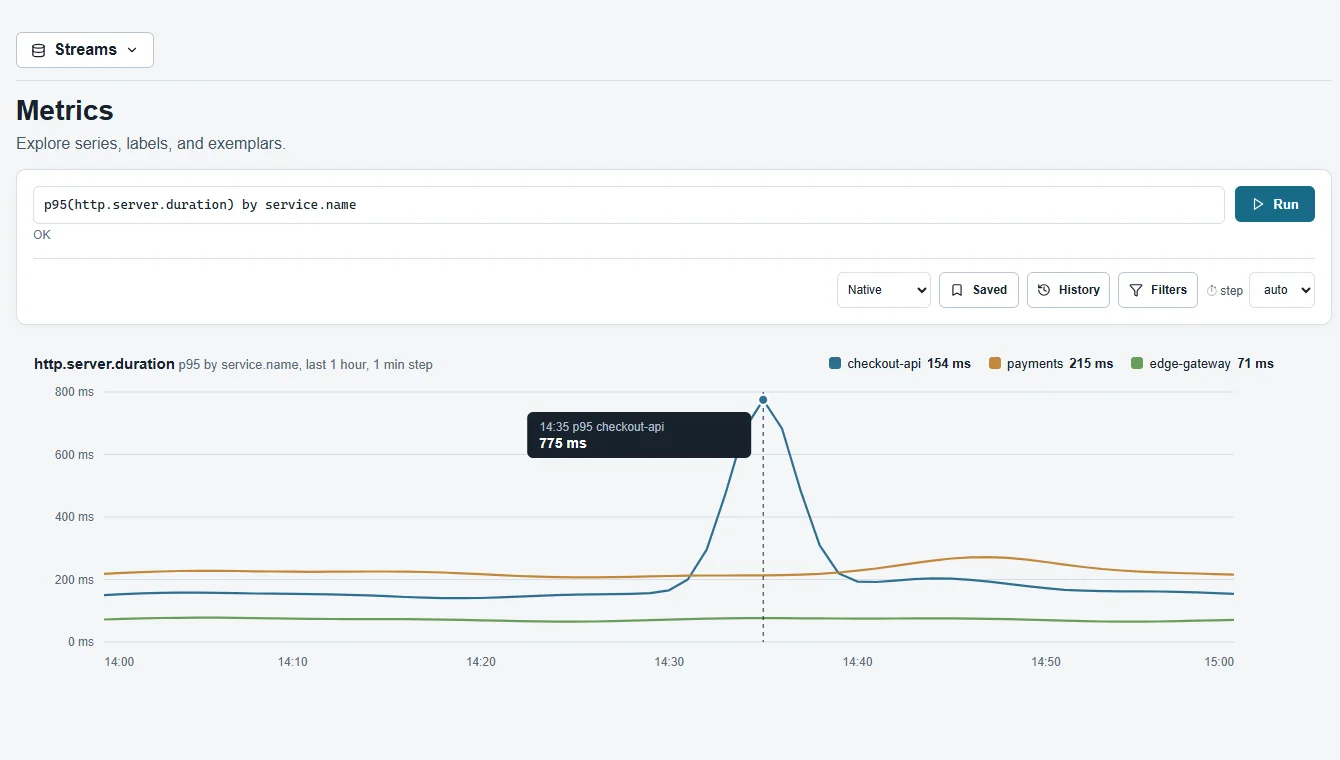This screenshot has height=760, width=1340.
Task: Click the 14:00 x-axis label
Action: [x=119, y=662]
